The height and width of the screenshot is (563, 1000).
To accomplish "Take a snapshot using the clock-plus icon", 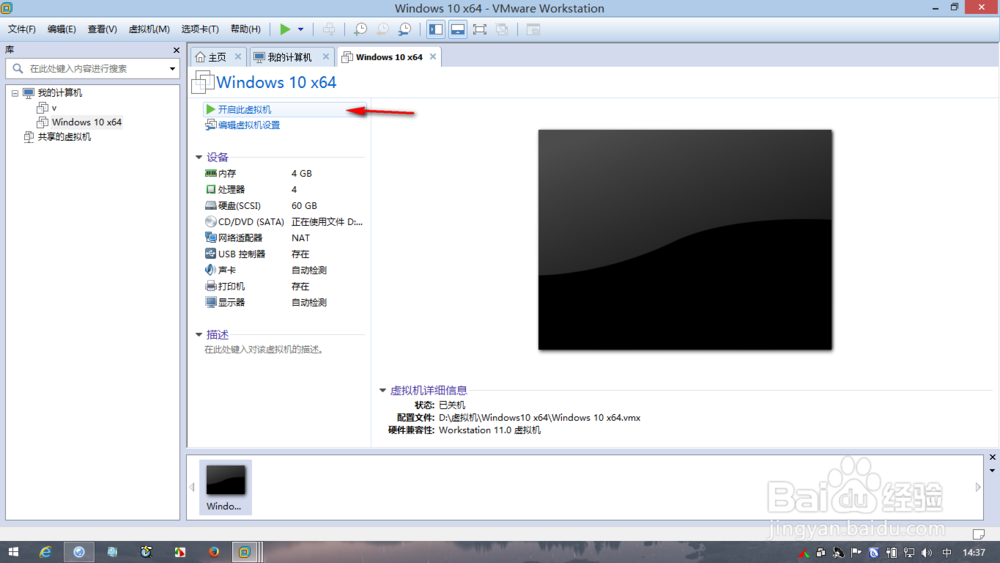I will [360, 29].
